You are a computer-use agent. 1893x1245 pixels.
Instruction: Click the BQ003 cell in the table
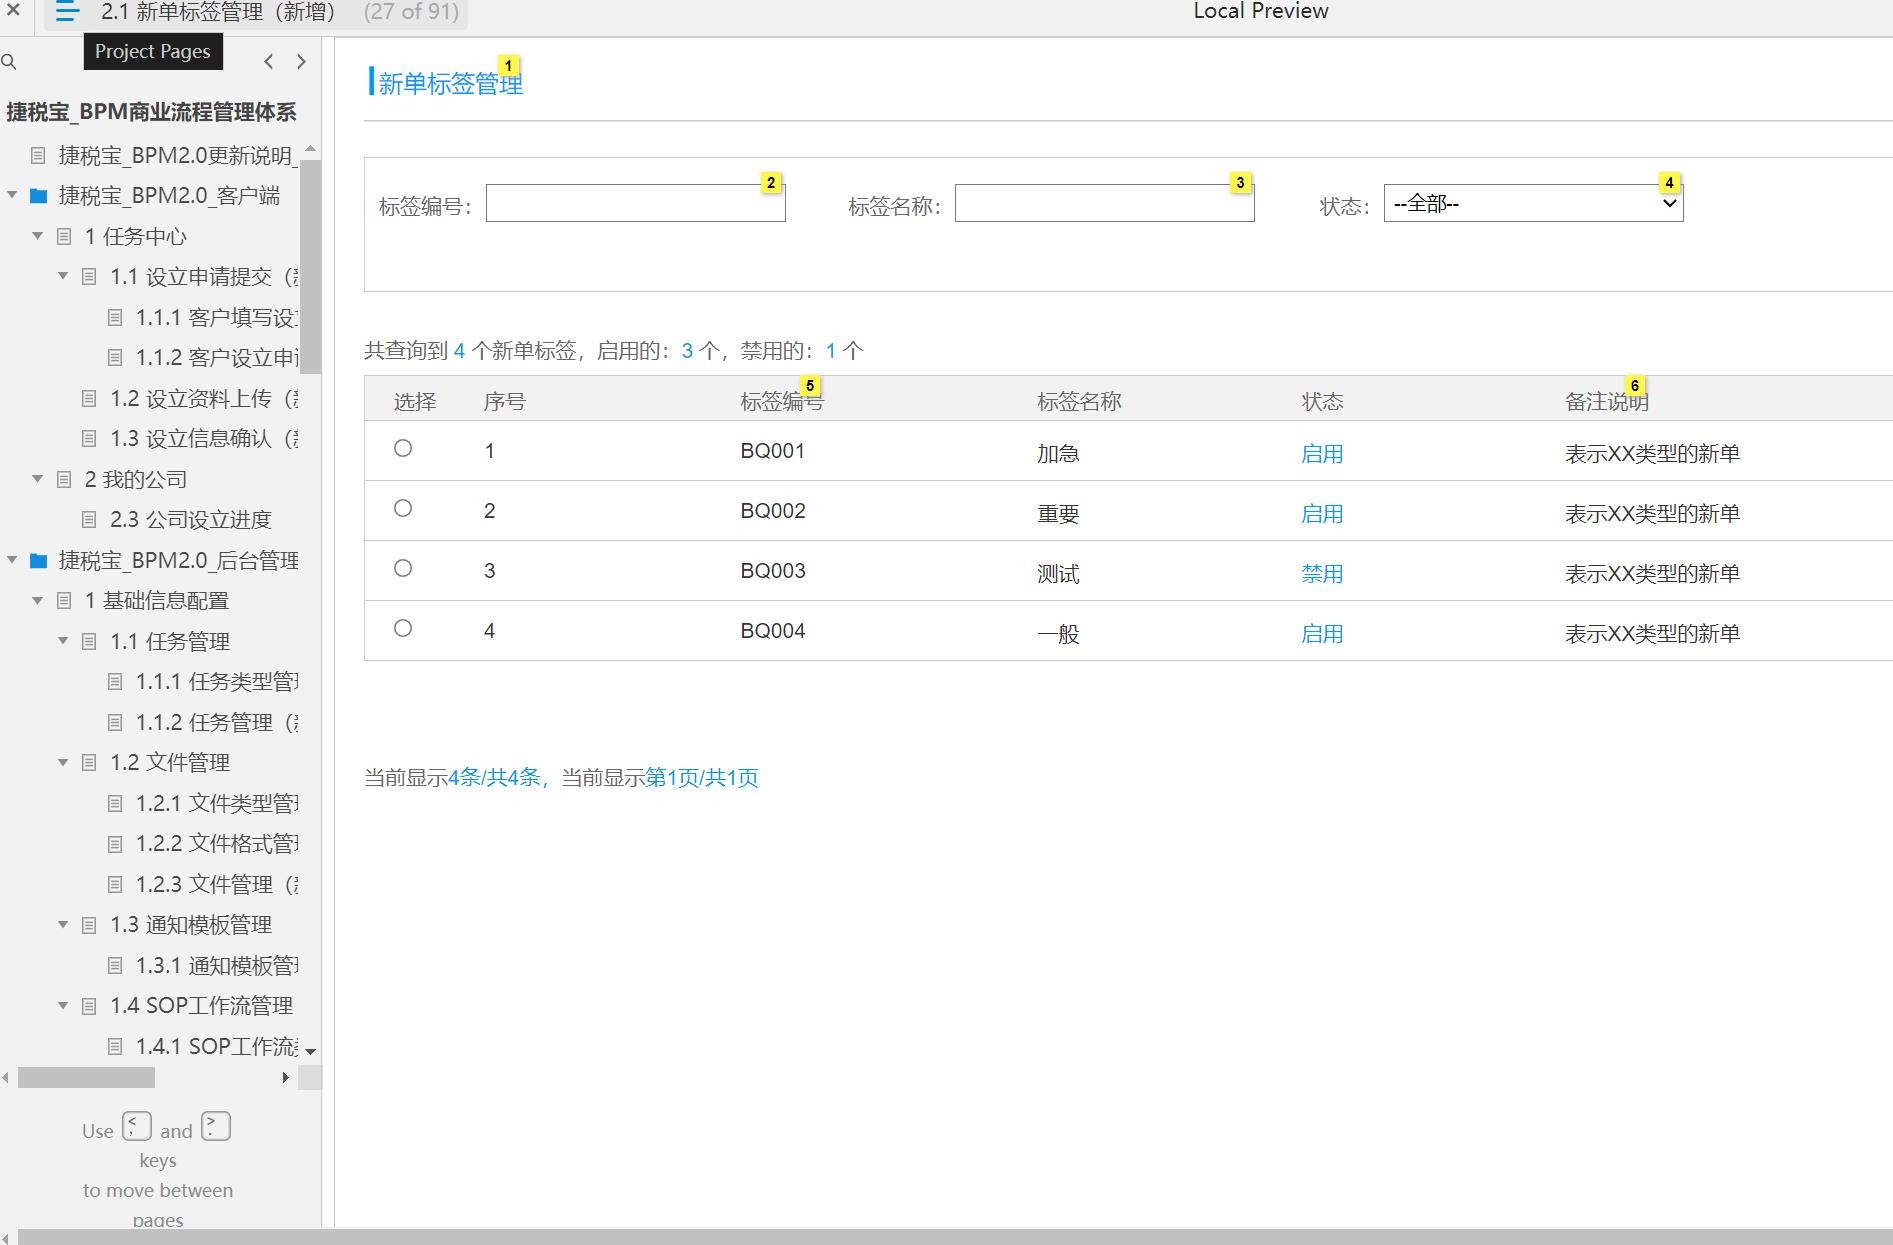[x=772, y=571]
